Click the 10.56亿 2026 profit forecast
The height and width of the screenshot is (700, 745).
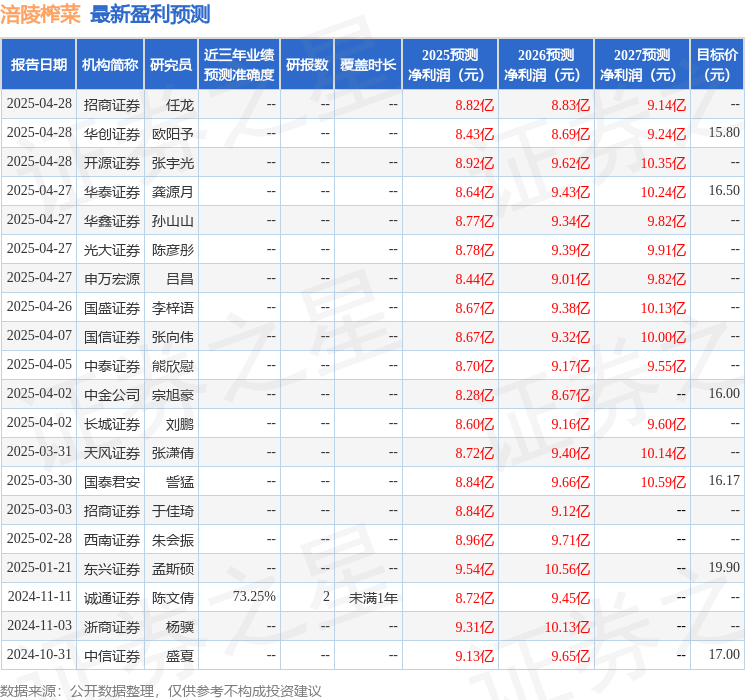(567, 569)
